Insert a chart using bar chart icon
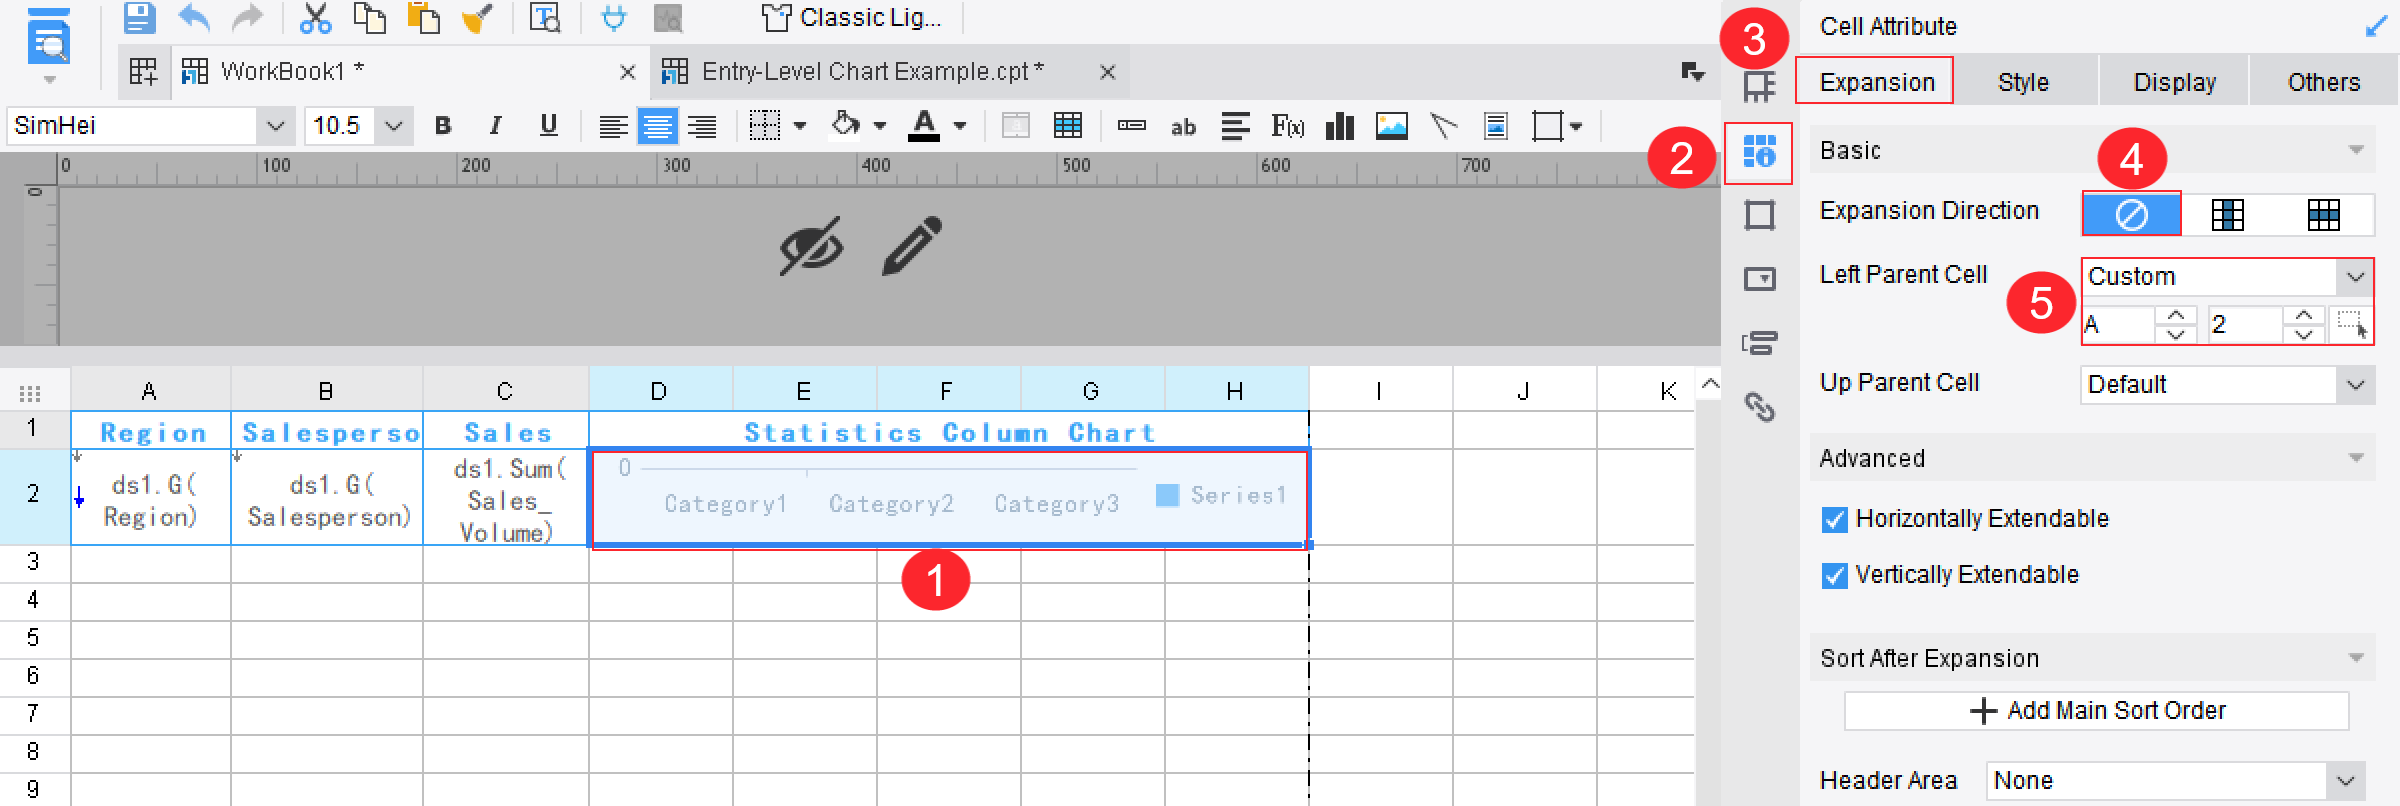The image size is (2400, 806). click(1340, 126)
